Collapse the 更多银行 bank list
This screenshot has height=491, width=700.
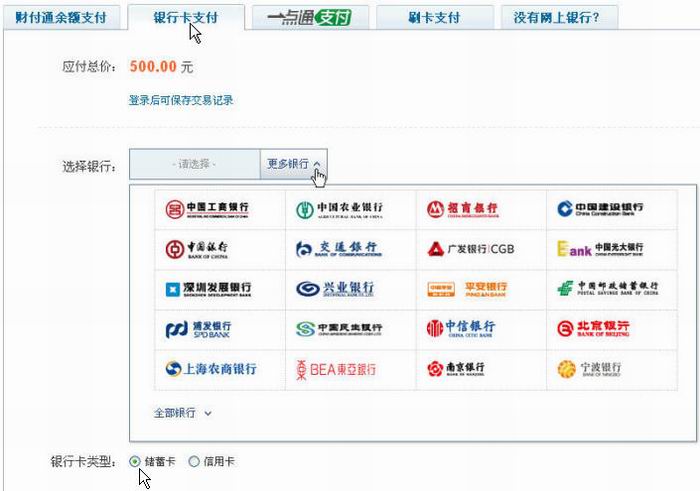(x=294, y=164)
